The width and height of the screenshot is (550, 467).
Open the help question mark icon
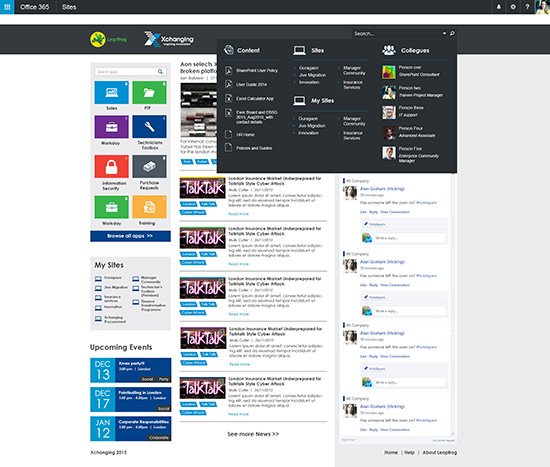pyautogui.click(x=527, y=7)
